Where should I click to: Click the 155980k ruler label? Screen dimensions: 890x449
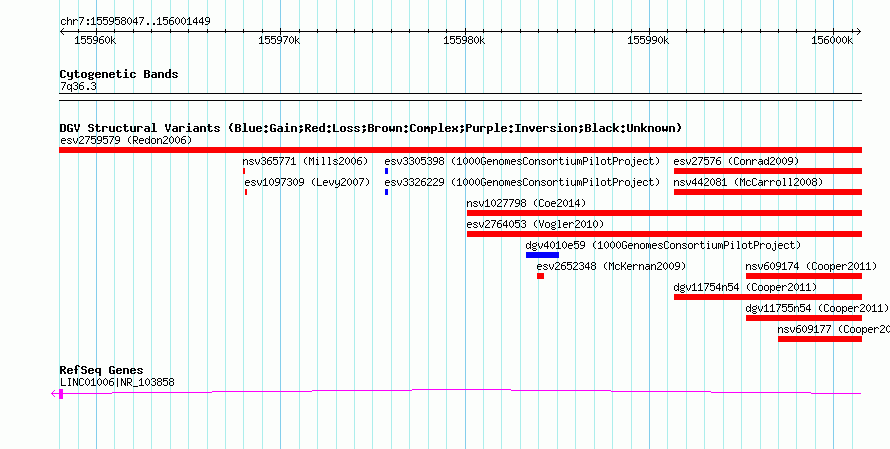coord(464,41)
